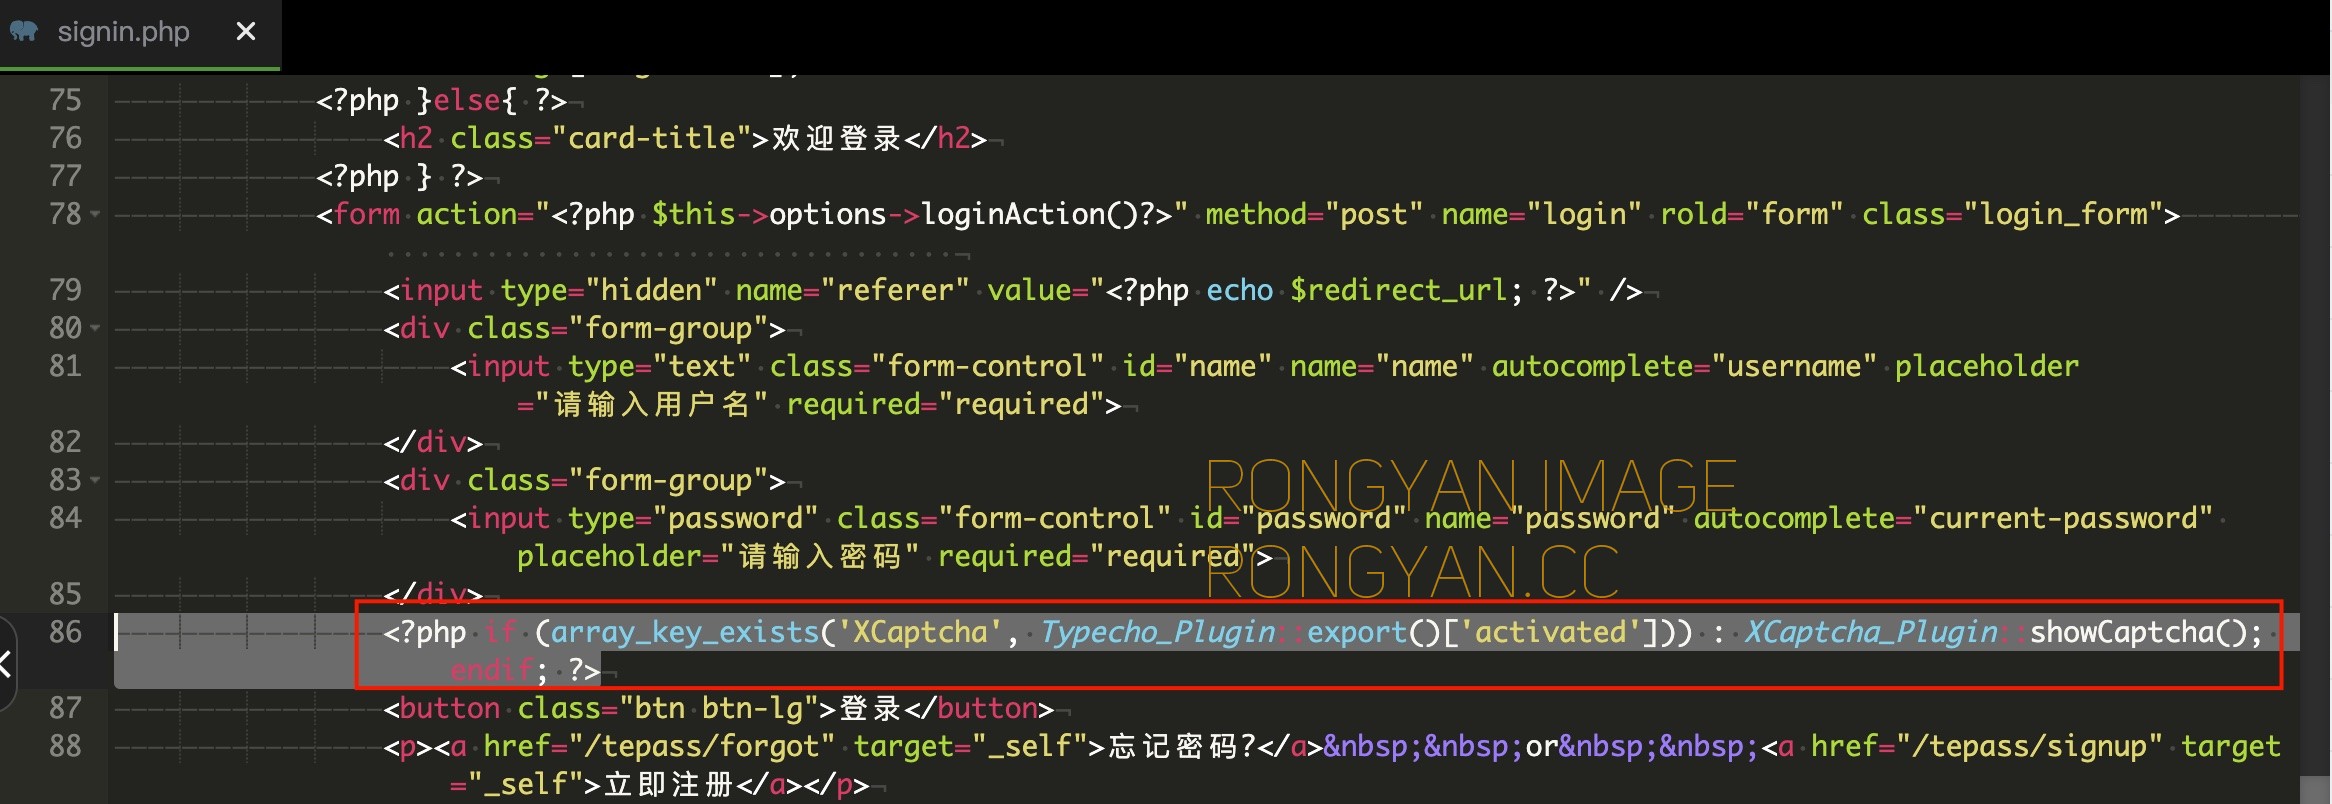Close the signin.php tab
Image resolution: width=2332 pixels, height=804 pixels.
click(246, 32)
